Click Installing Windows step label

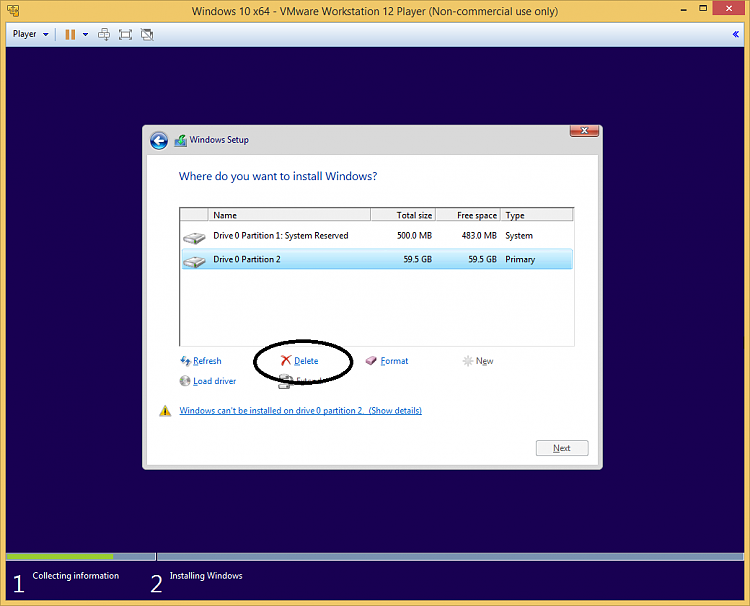(x=206, y=576)
